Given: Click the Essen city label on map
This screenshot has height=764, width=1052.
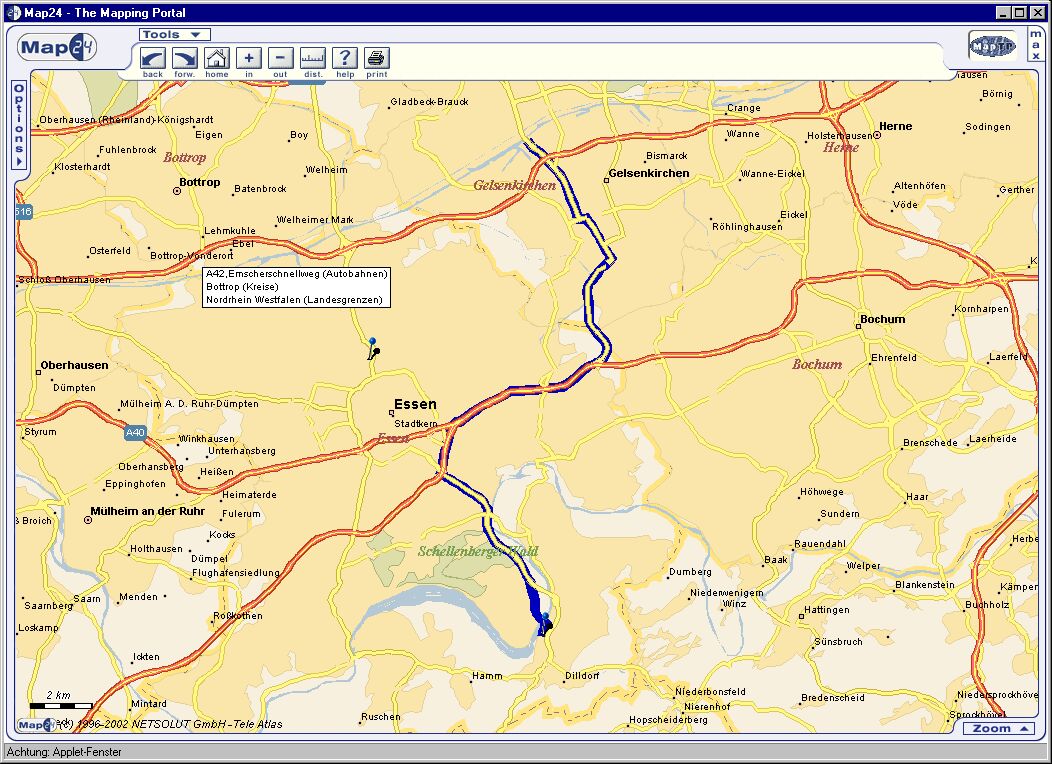Looking at the screenshot, I should 415,404.
